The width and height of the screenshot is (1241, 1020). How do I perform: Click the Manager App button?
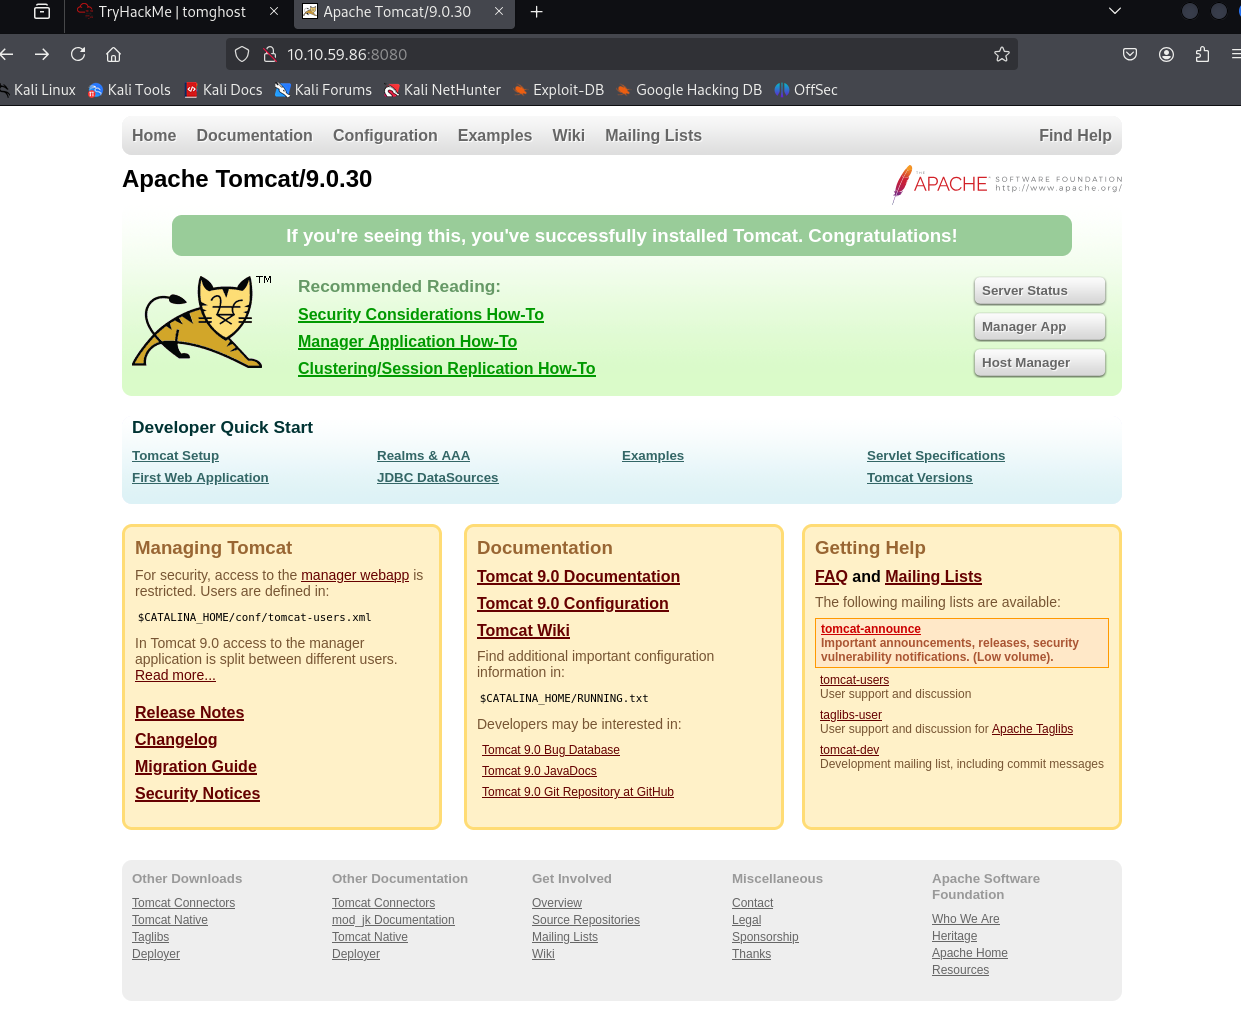tap(1039, 327)
